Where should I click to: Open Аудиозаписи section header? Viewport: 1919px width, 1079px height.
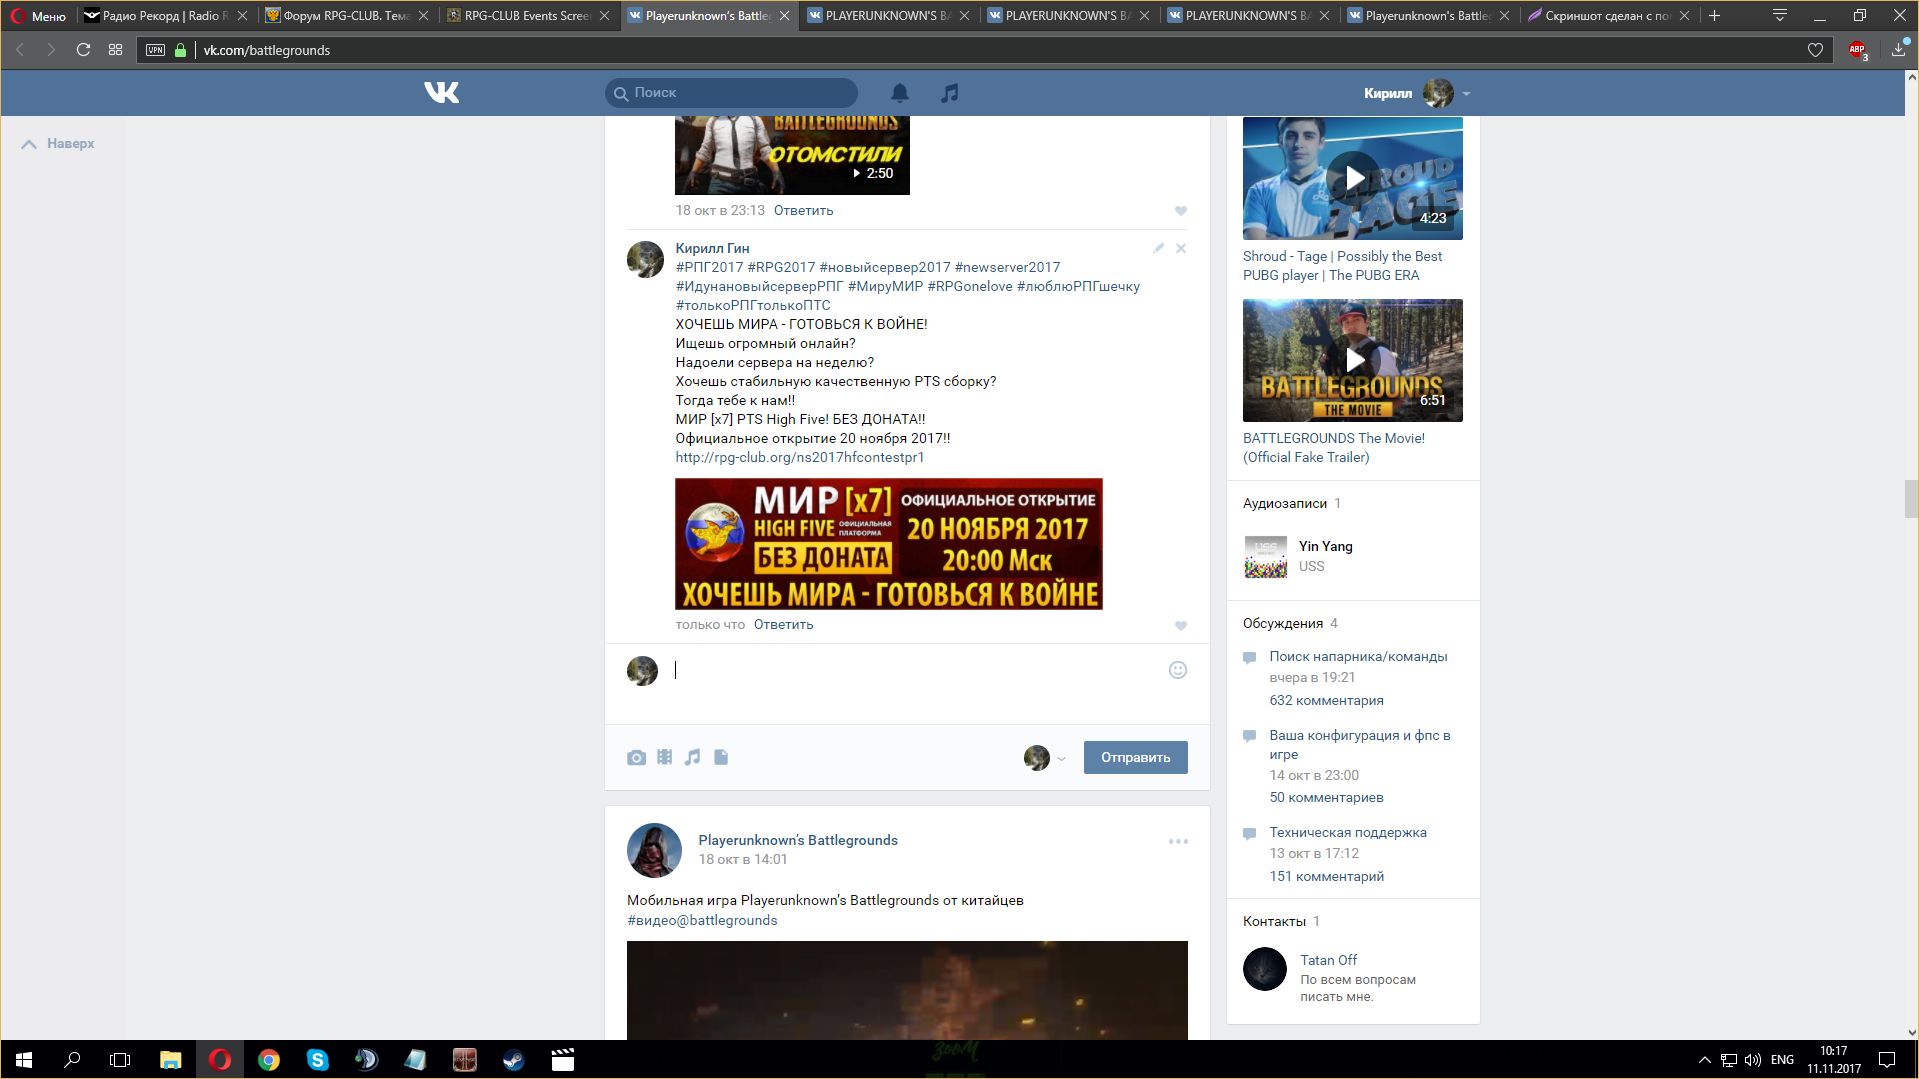click(x=1285, y=503)
